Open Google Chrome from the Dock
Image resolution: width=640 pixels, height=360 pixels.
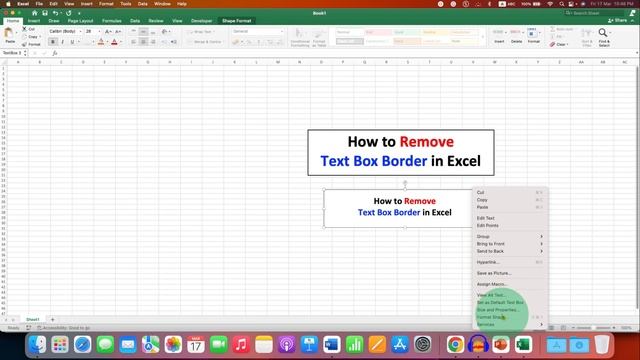coord(455,344)
